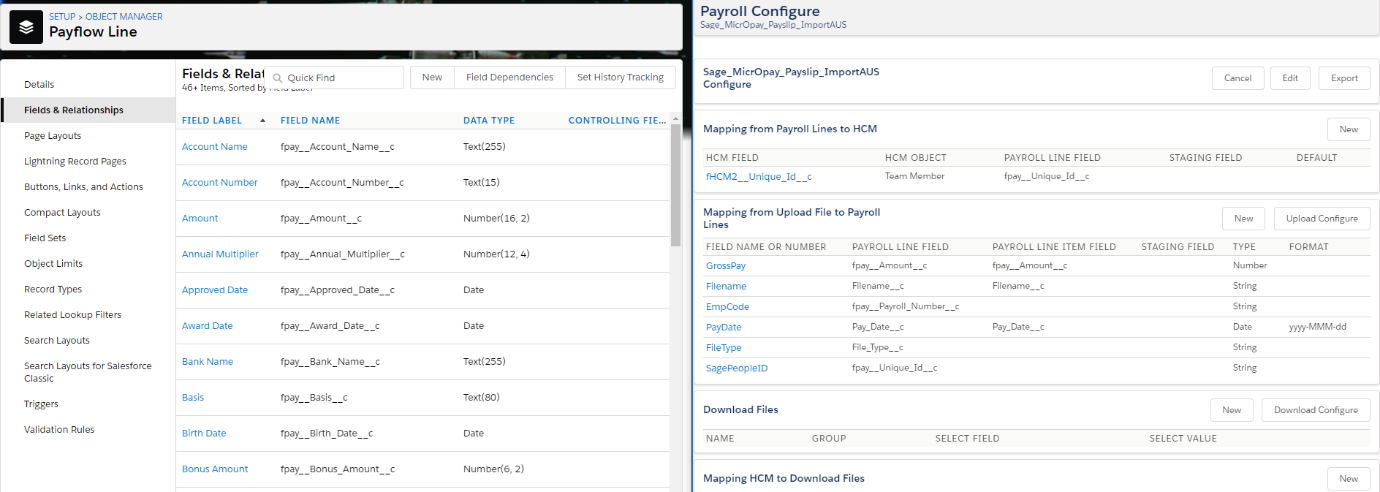Viewport: 1380px width, 492px height.
Task: Open the Fields & Relationships sidebar tab
Action: click(74, 110)
